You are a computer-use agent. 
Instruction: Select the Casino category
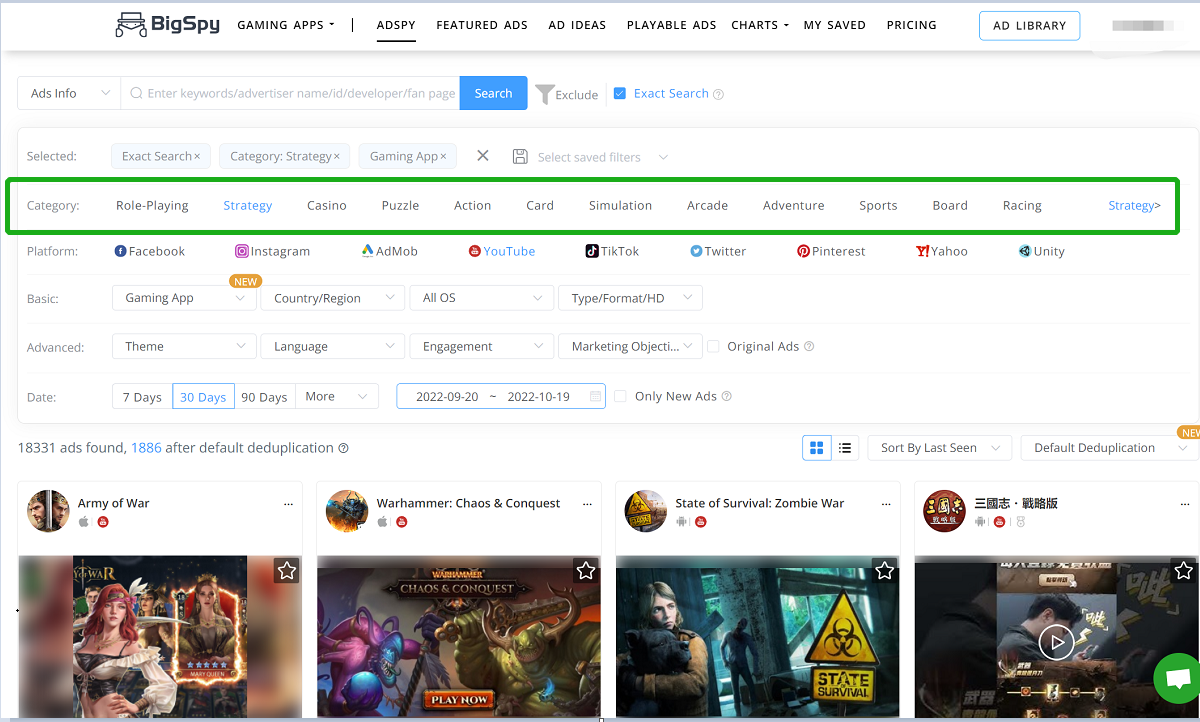click(327, 205)
